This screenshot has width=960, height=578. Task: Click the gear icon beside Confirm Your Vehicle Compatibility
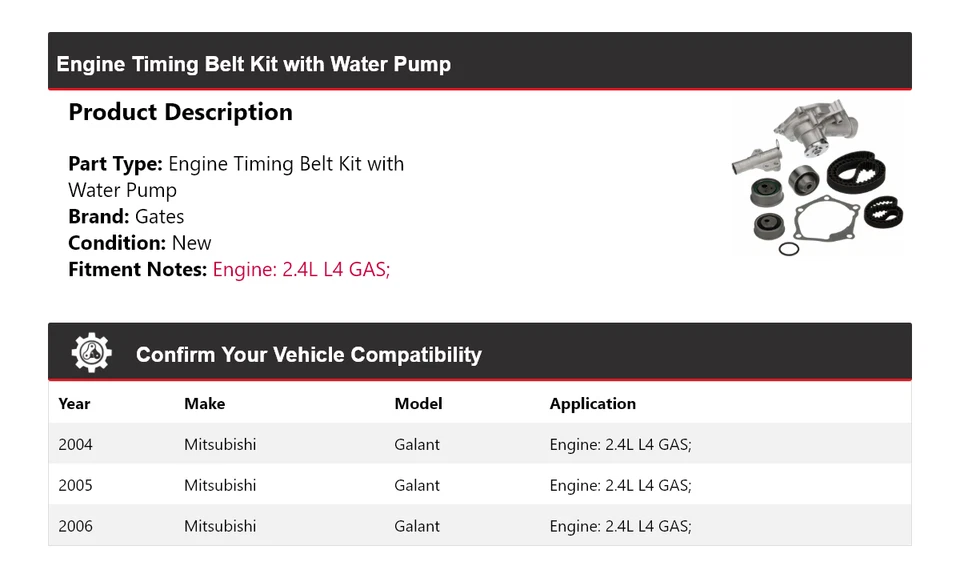[x=92, y=353]
